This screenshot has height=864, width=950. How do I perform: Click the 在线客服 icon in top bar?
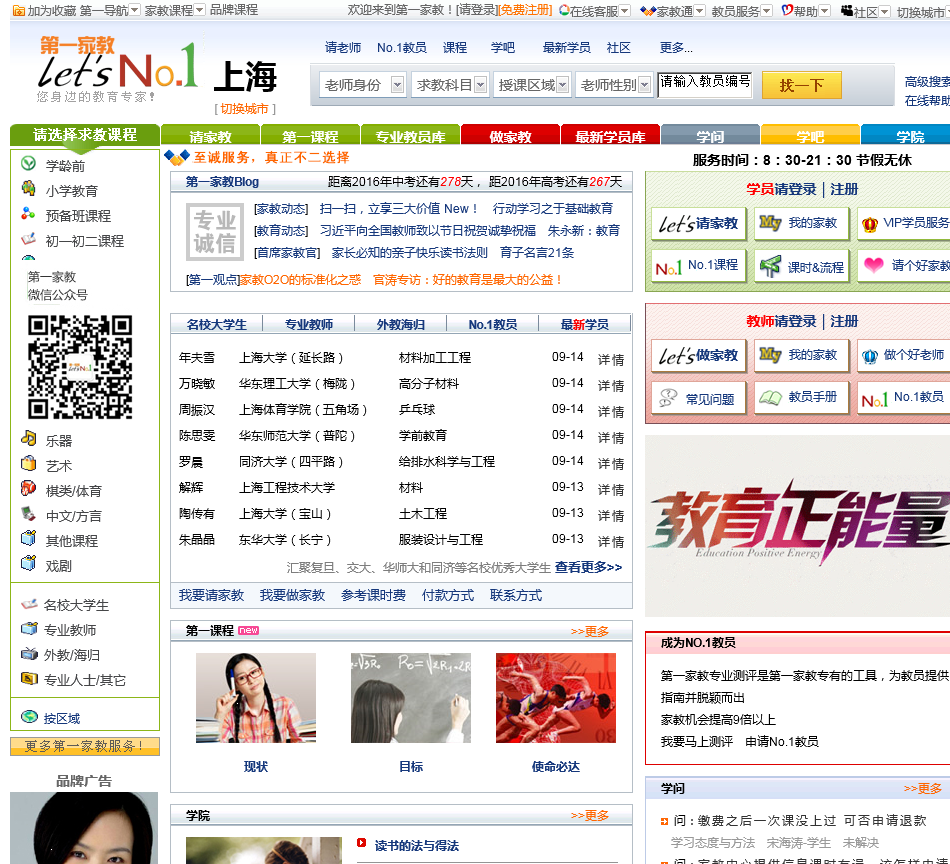coord(564,10)
